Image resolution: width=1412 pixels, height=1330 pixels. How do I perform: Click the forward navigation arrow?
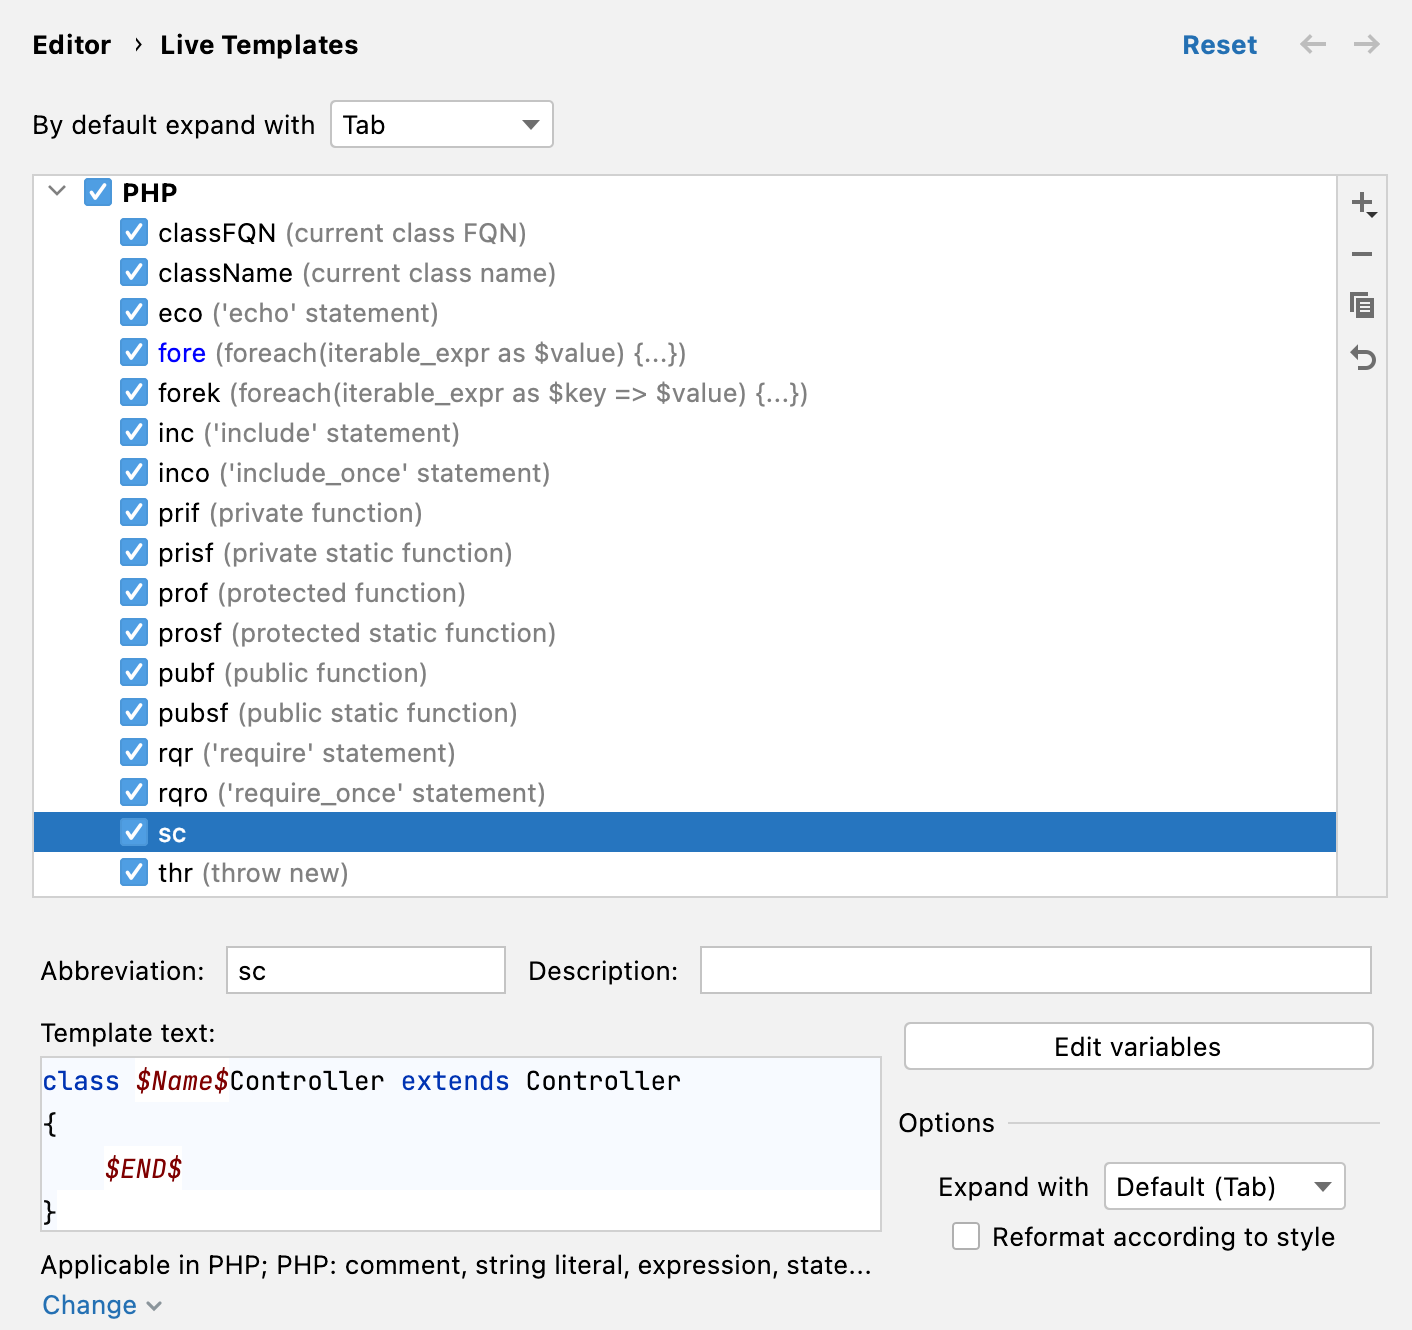1367,44
